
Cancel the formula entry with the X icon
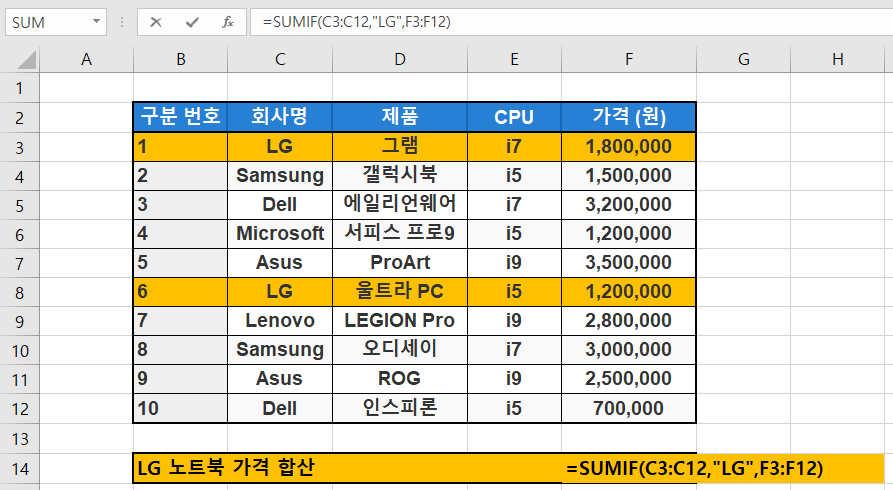pyautogui.click(x=155, y=22)
